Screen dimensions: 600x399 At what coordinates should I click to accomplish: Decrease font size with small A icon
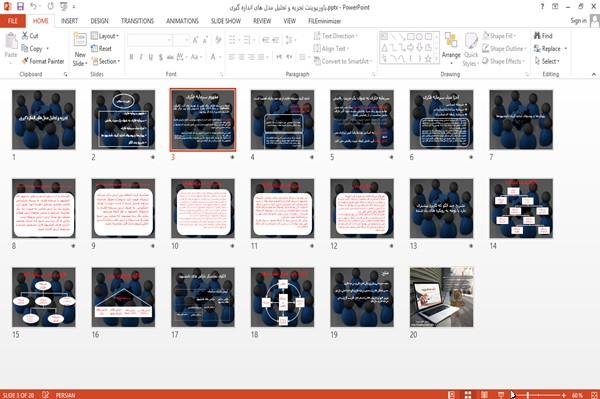205,40
